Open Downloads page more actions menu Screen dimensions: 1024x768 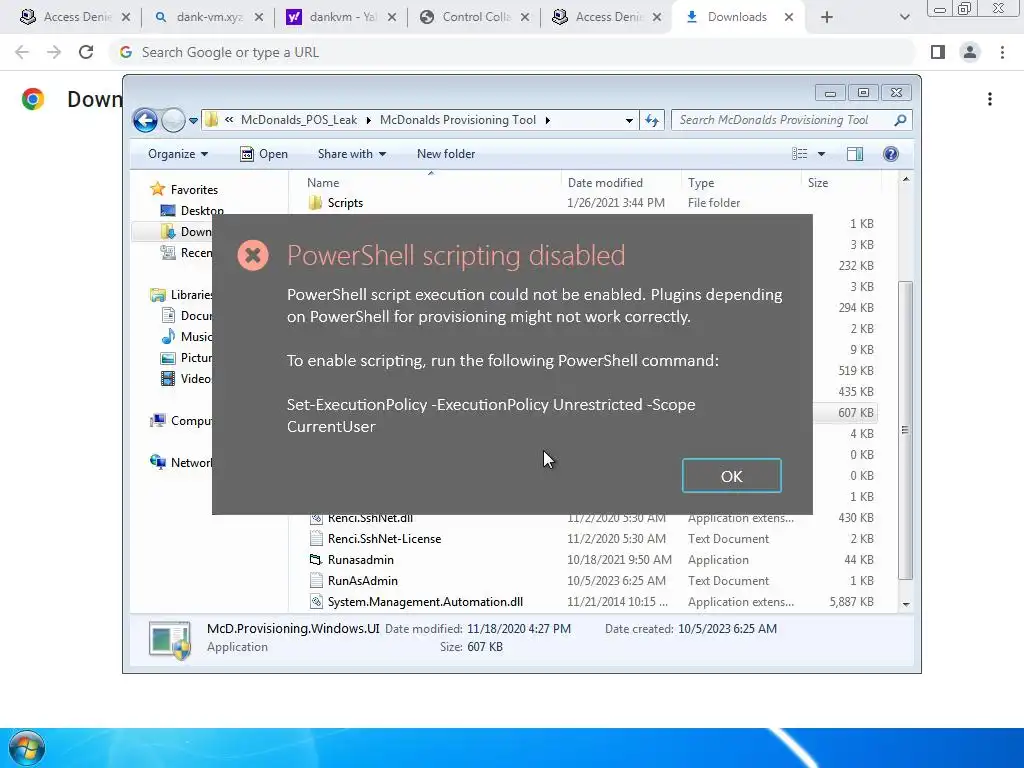pyautogui.click(x=990, y=99)
